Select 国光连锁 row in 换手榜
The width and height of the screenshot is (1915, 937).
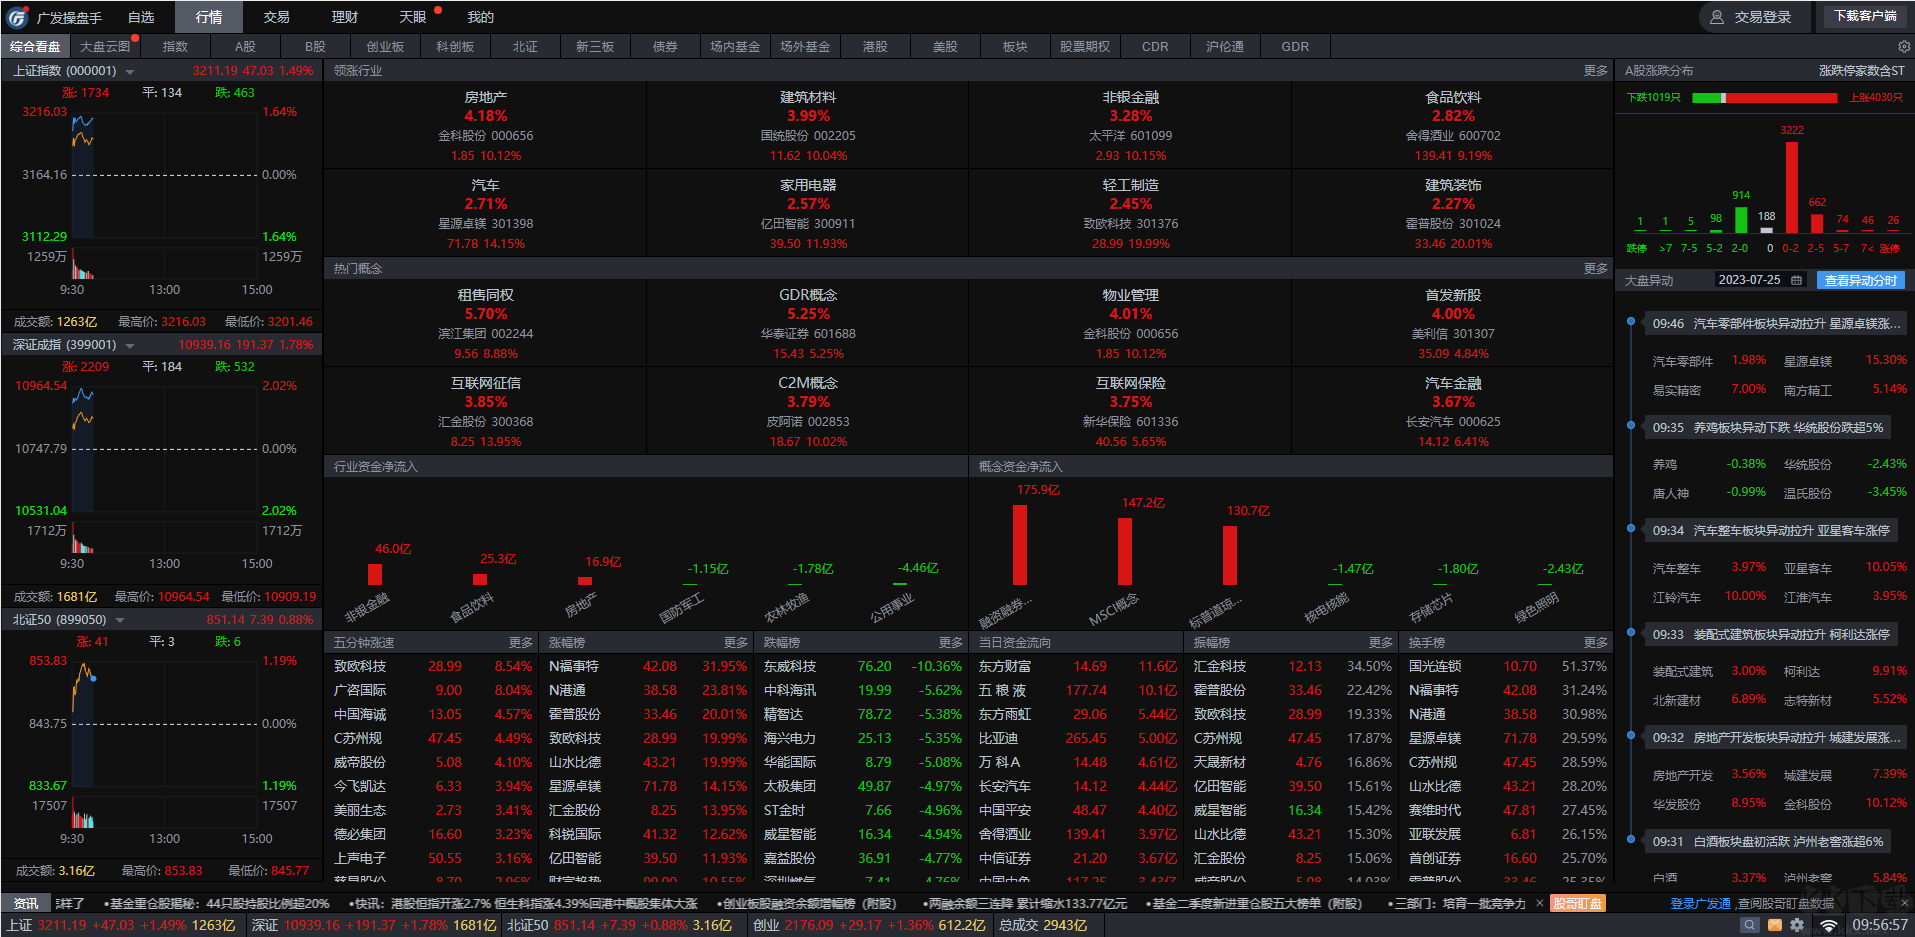coord(1508,667)
